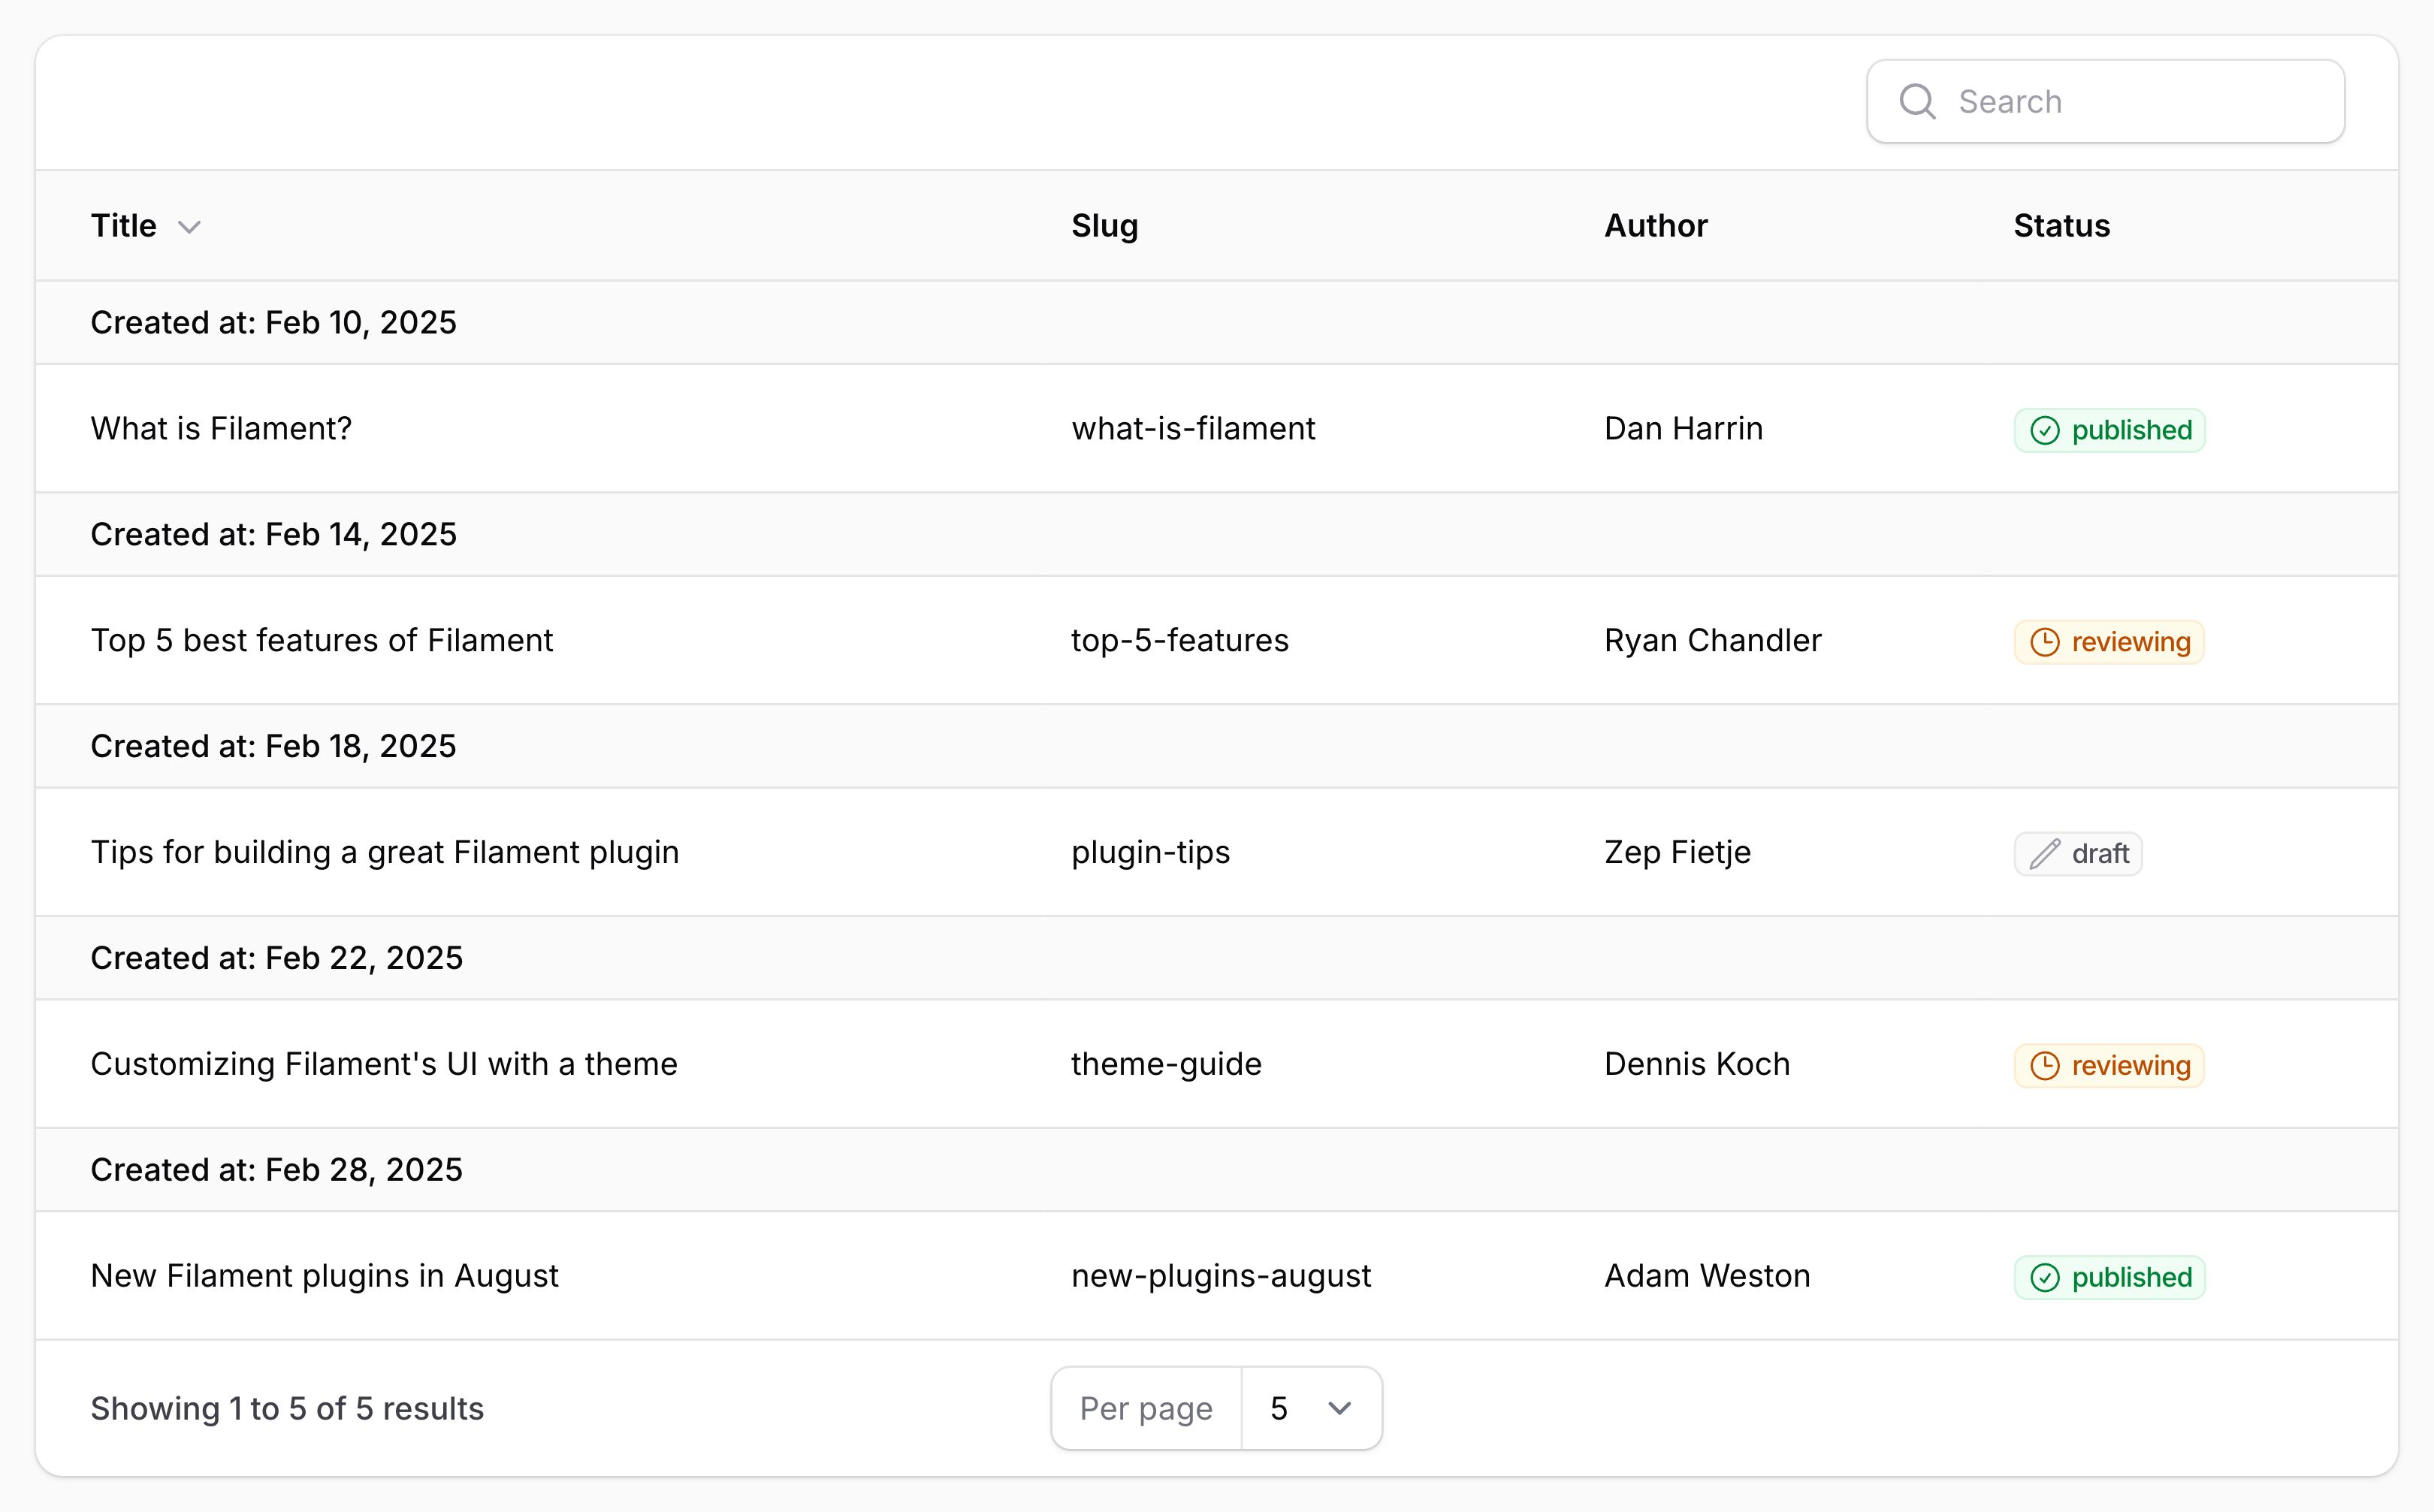
Task: Click the reviewing badge in Dennis Koch's row
Action: pos(2109,1066)
